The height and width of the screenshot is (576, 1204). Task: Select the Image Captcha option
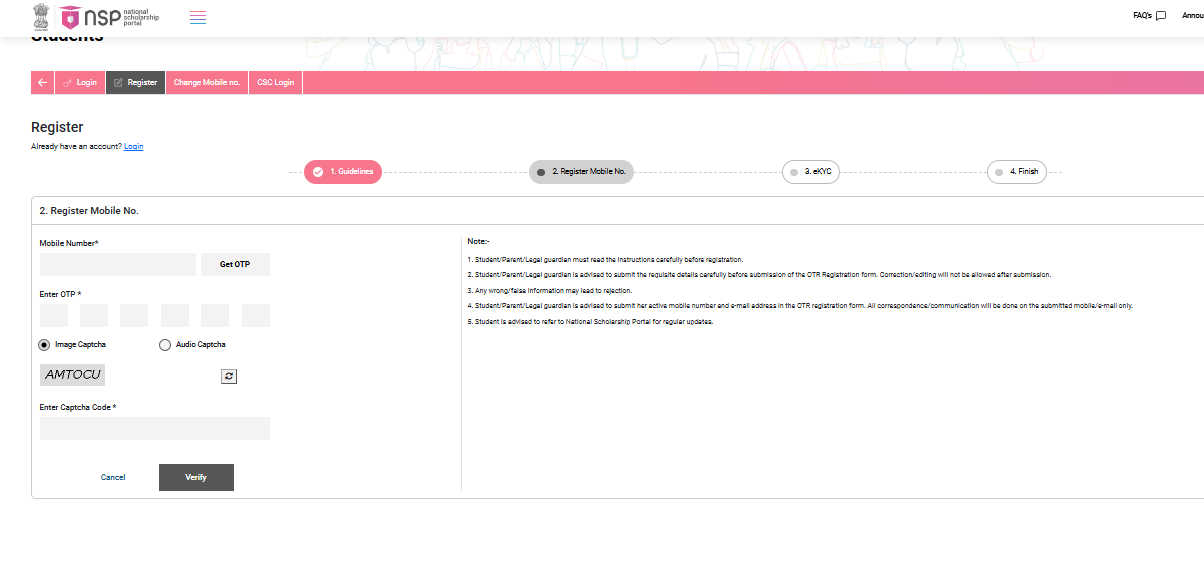[x=44, y=345]
